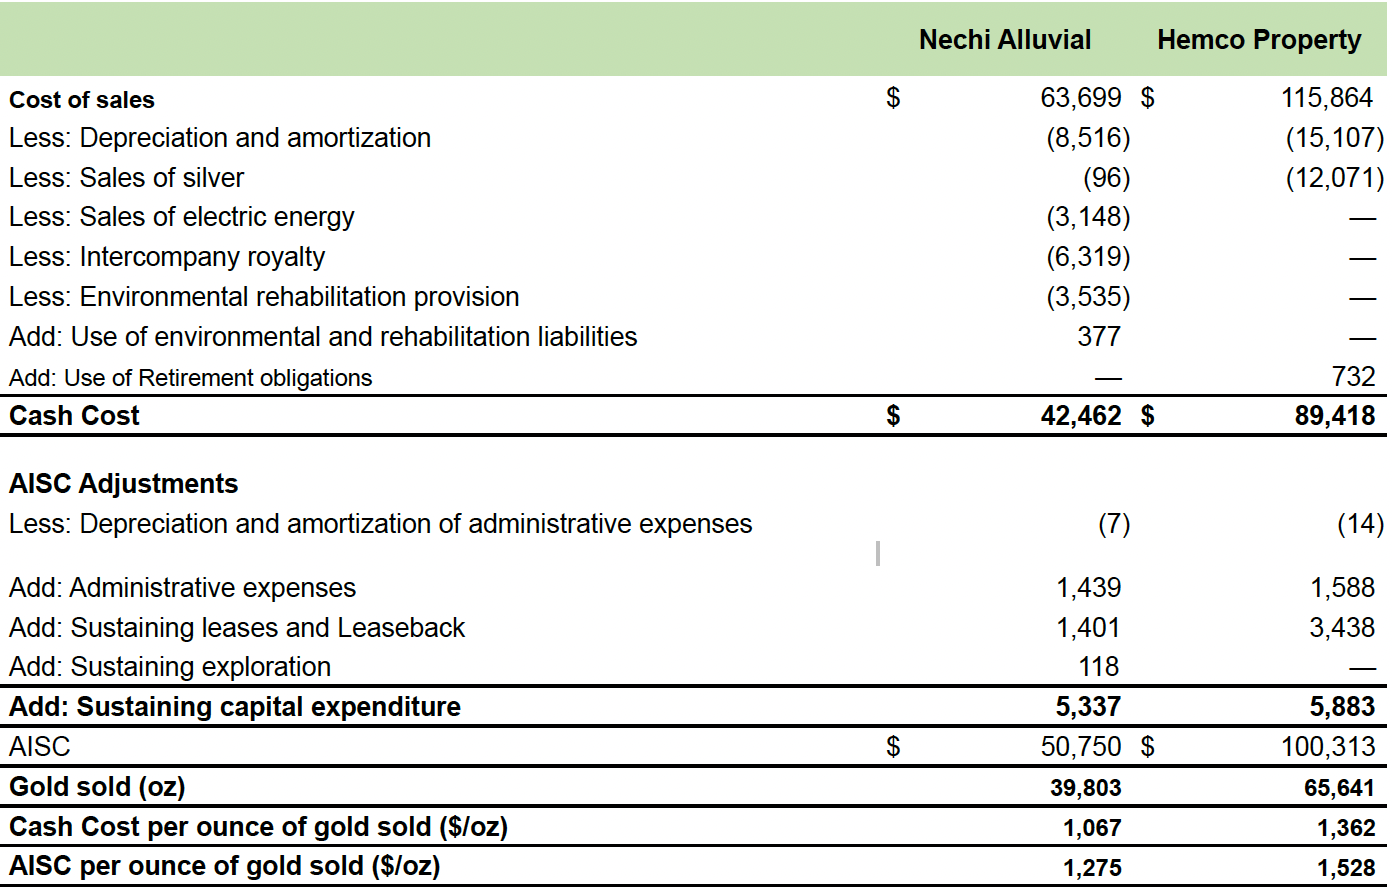Select the bold 'Cash Cost' row label
The width and height of the screenshot is (1392, 888).
point(75,416)
